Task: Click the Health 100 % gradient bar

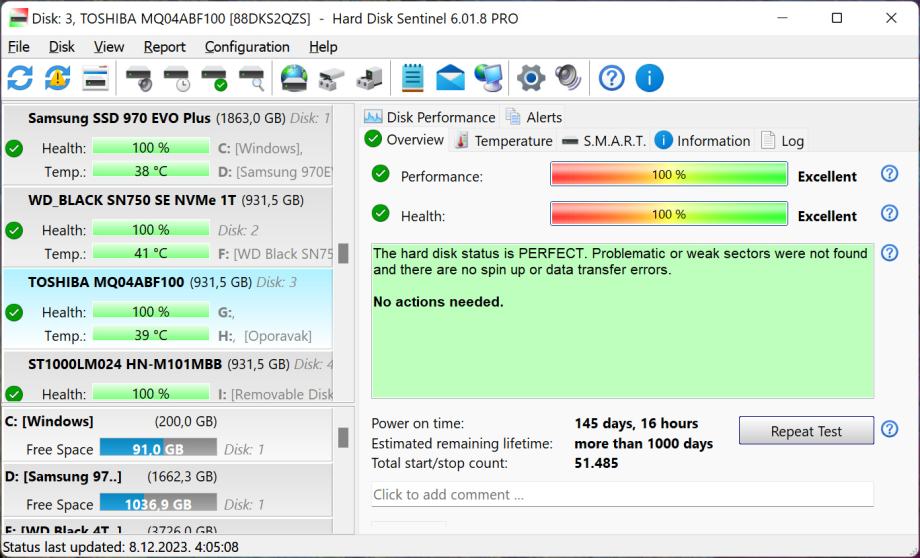Action: pos(669,214)
